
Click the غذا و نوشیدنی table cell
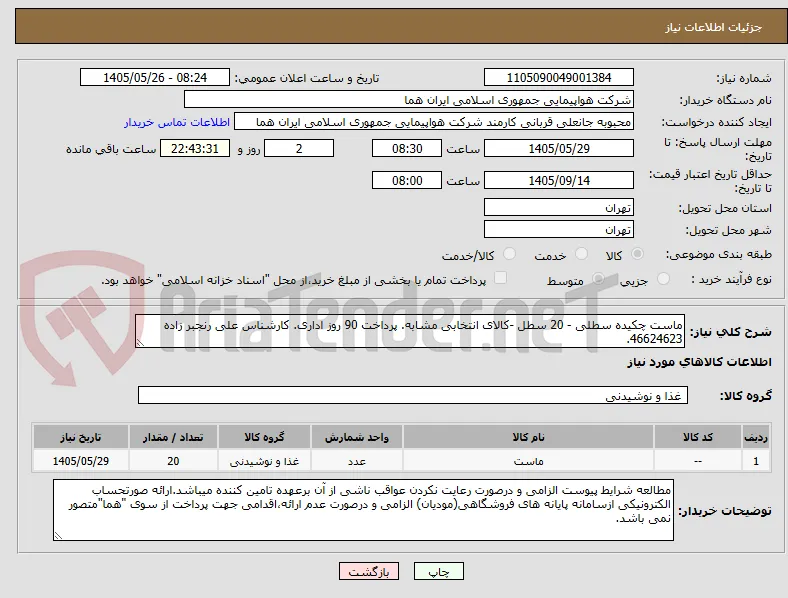tap(264, 461)
